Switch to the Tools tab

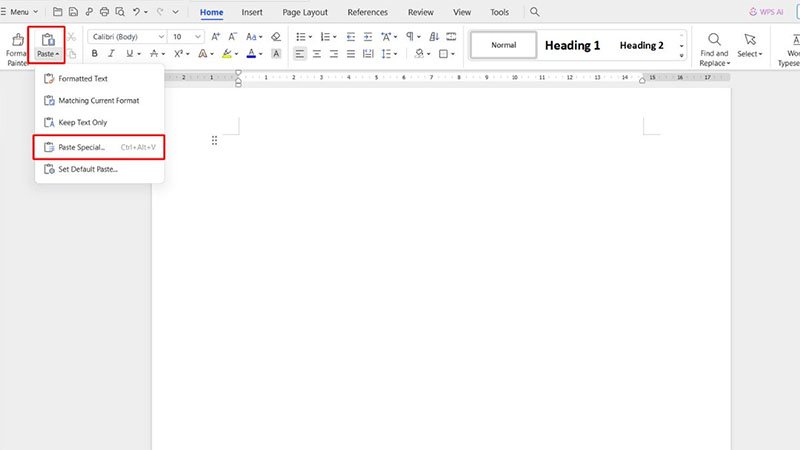click(x=499, y=12)
